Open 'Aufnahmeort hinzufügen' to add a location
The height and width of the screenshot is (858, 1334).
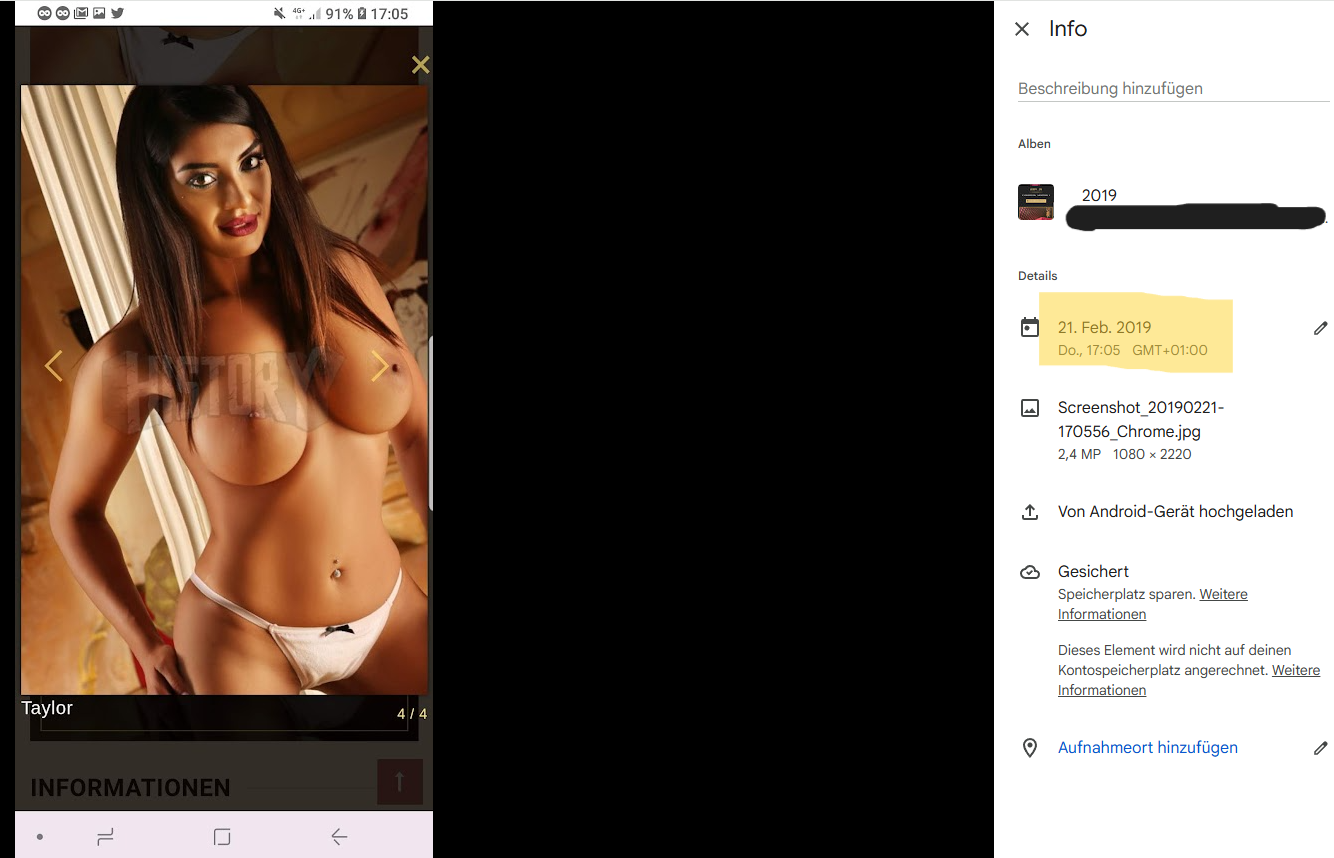[1147, 748]
